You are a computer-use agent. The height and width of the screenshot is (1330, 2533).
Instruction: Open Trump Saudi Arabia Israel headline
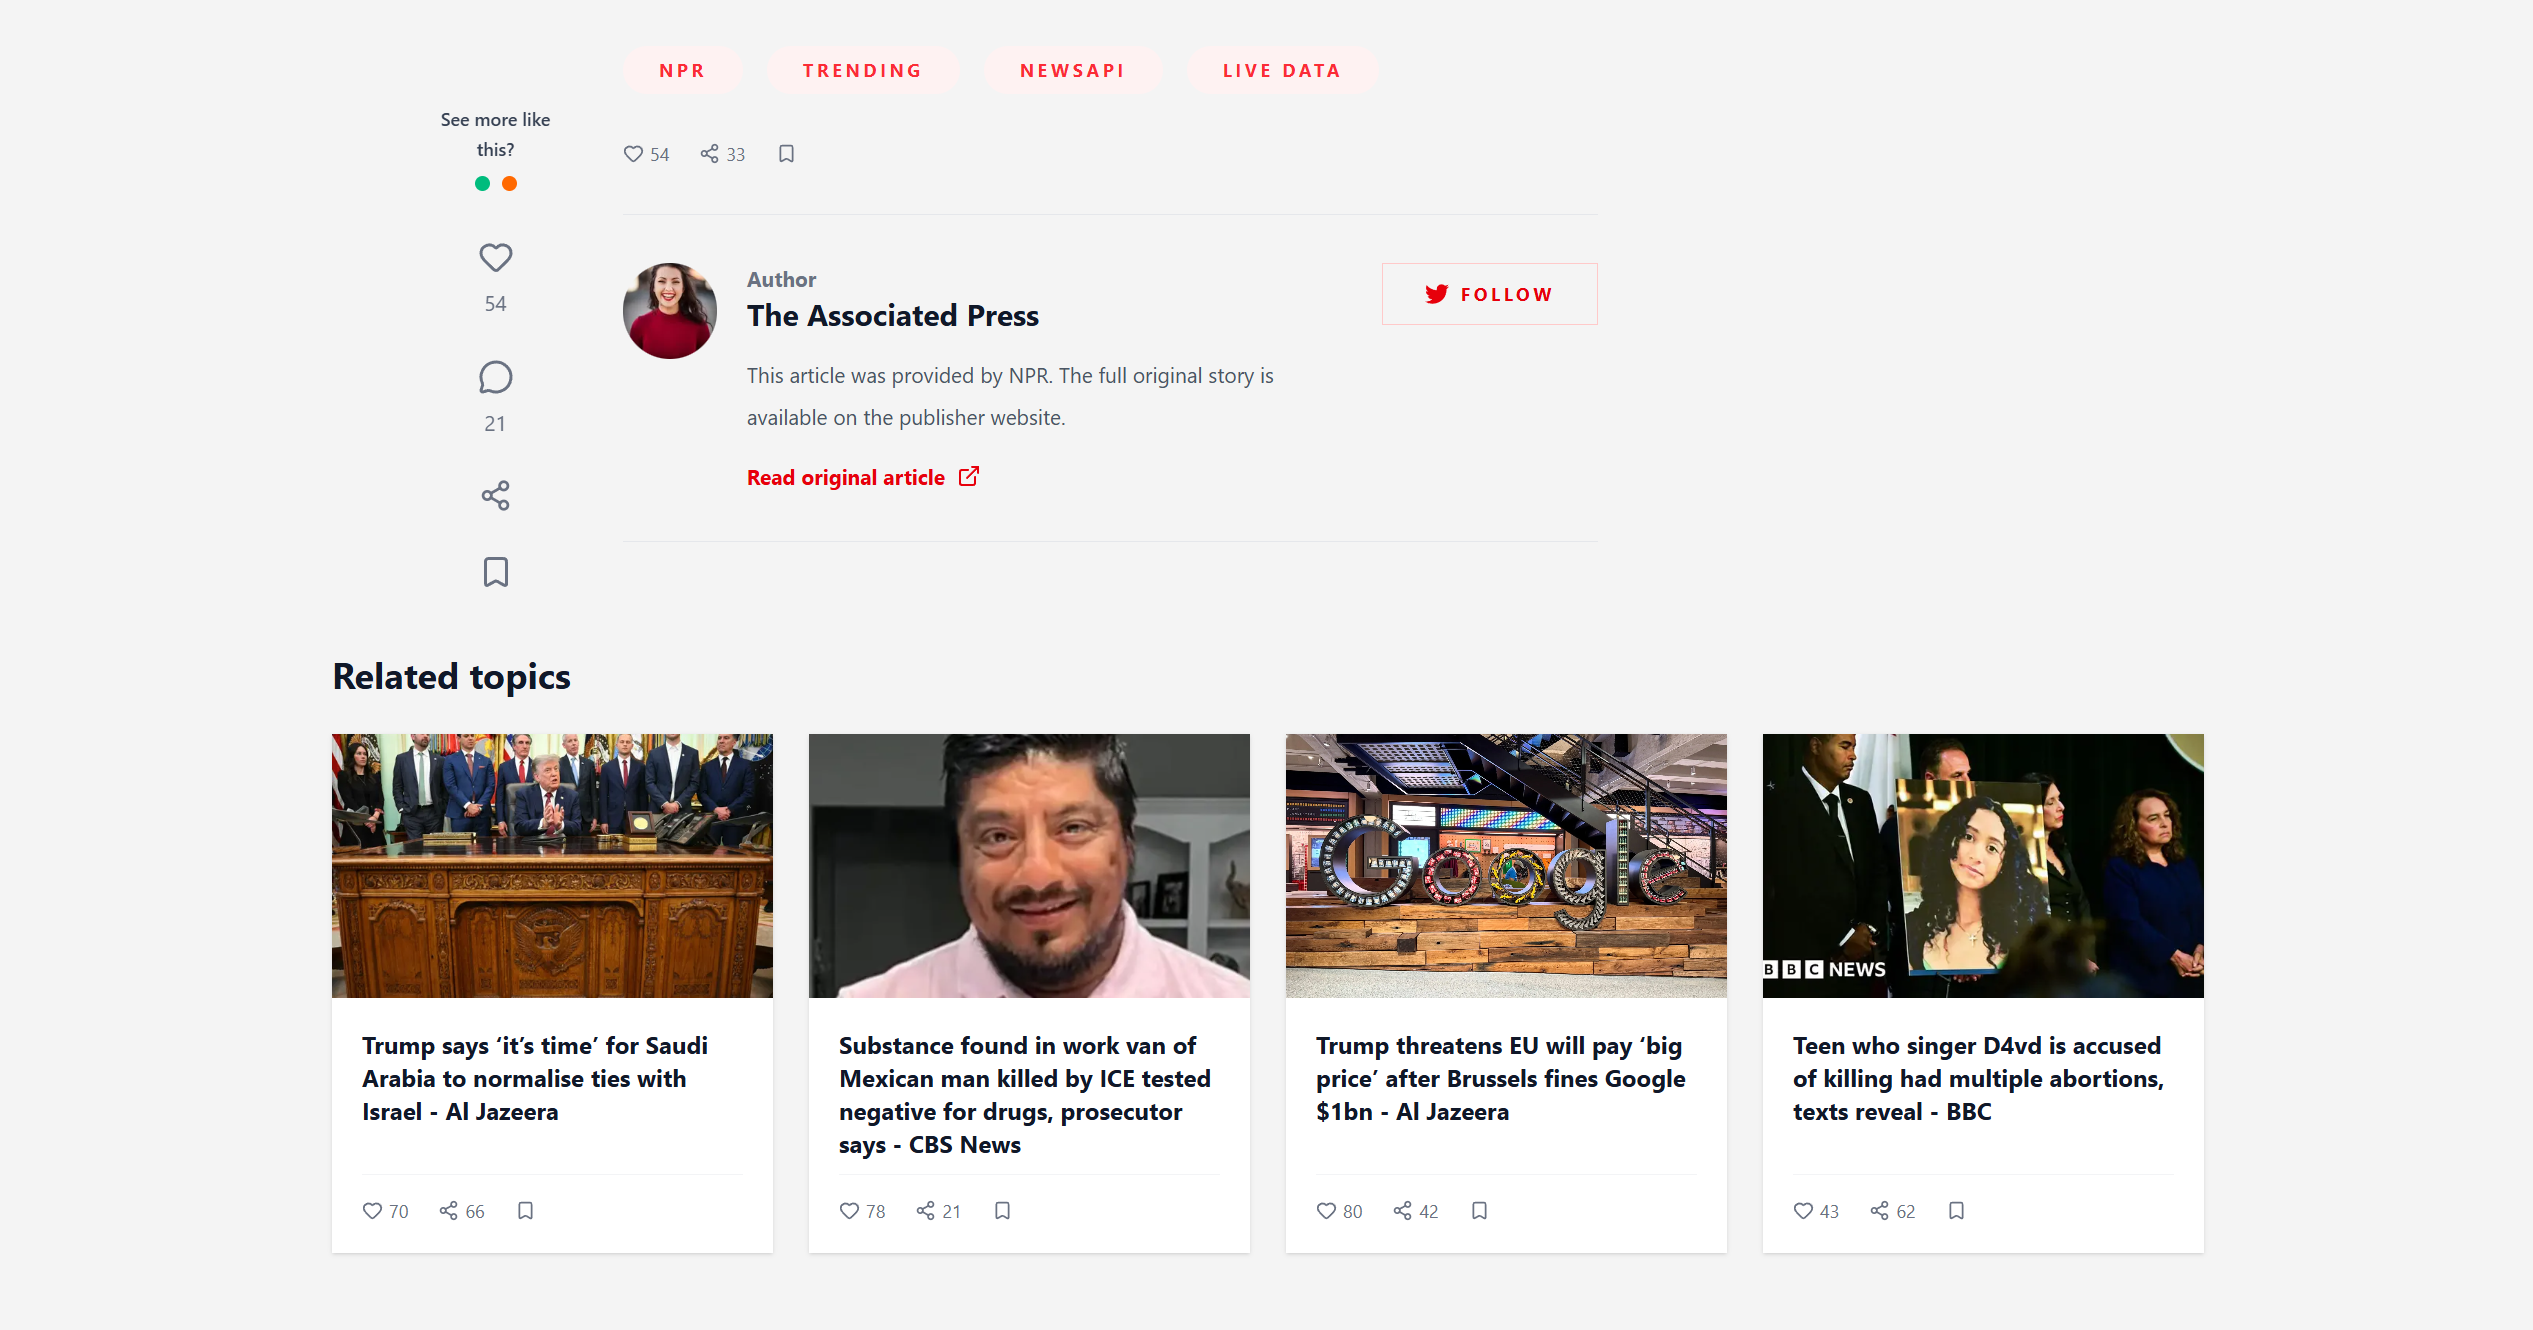click(x=535, y=1079)
